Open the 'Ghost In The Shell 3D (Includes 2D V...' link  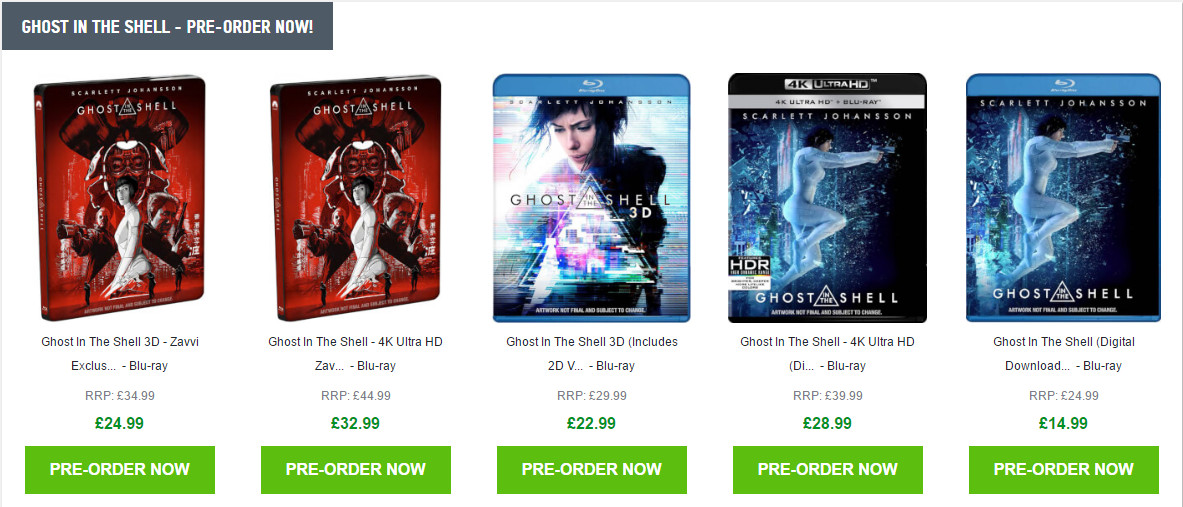click(x=592, y=354)
